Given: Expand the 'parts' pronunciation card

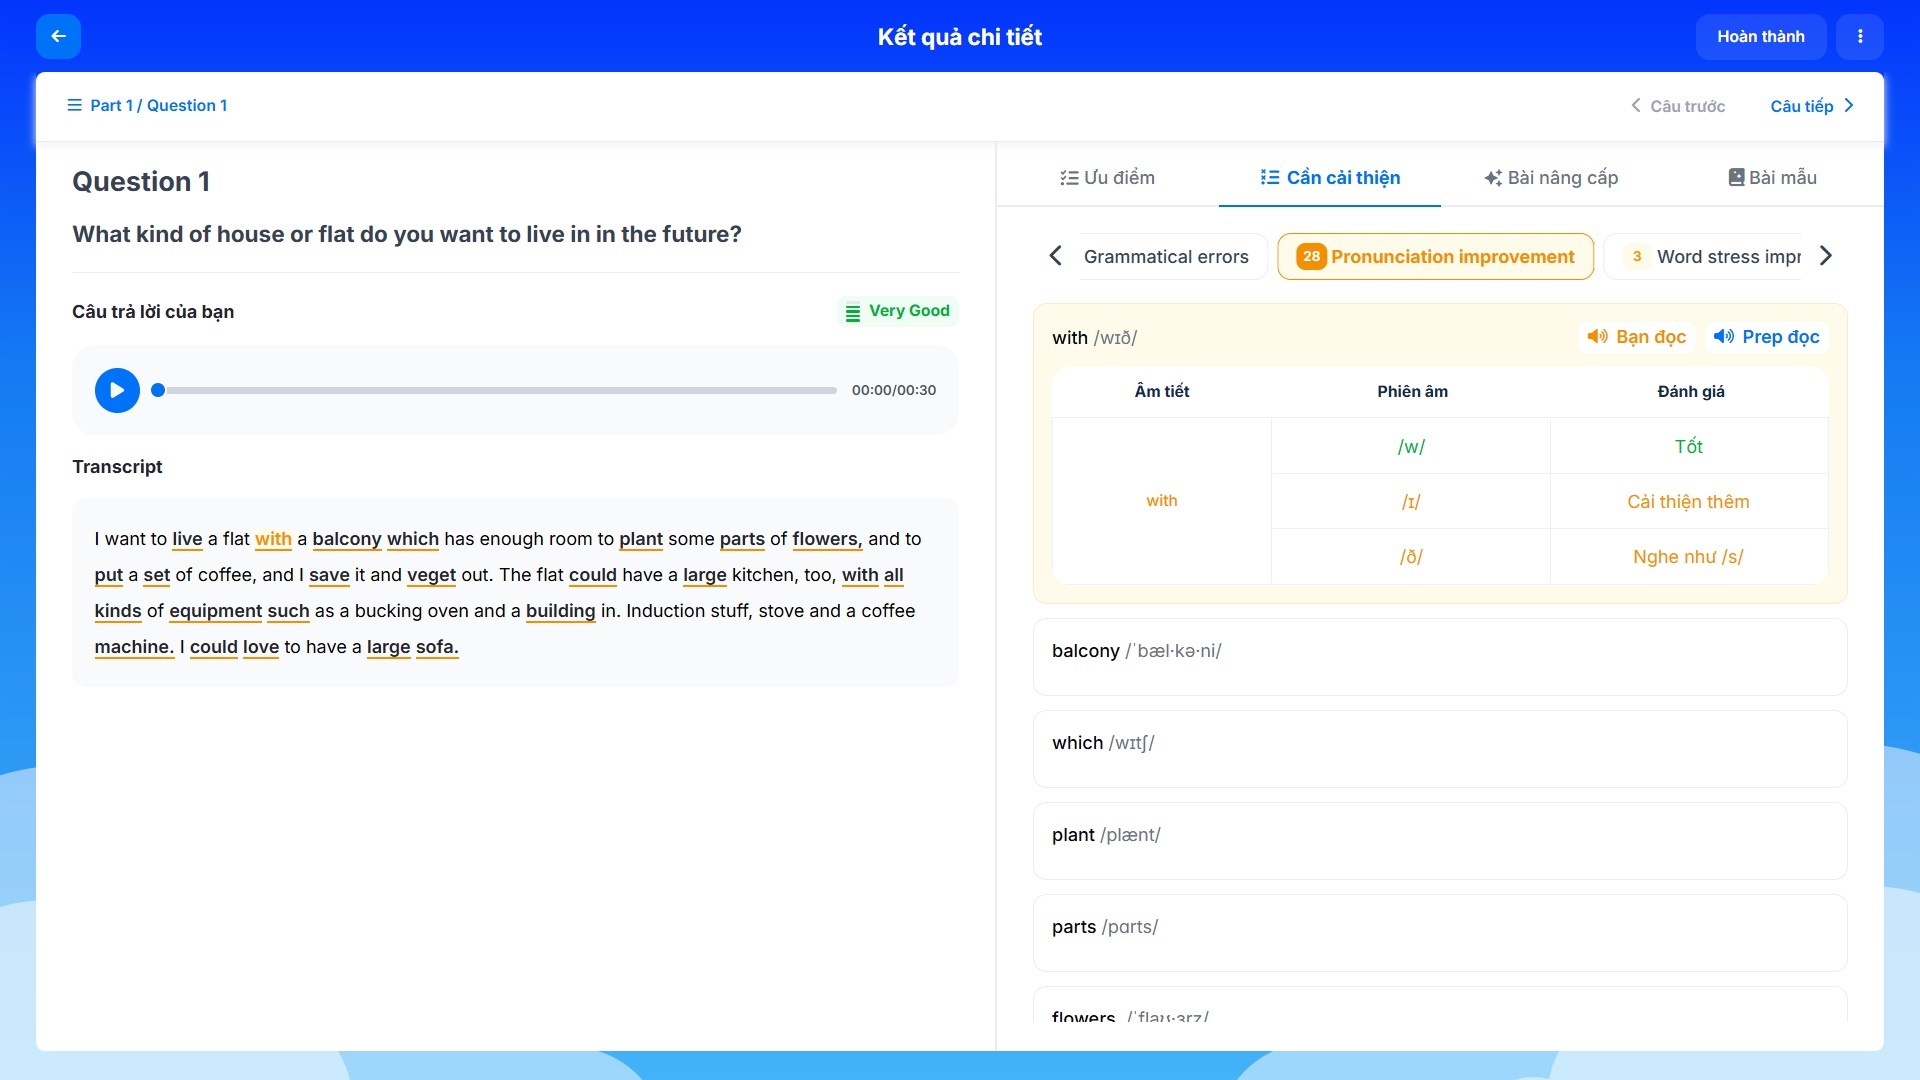Looking at the screenshot, I should [x=1439, y=933].
